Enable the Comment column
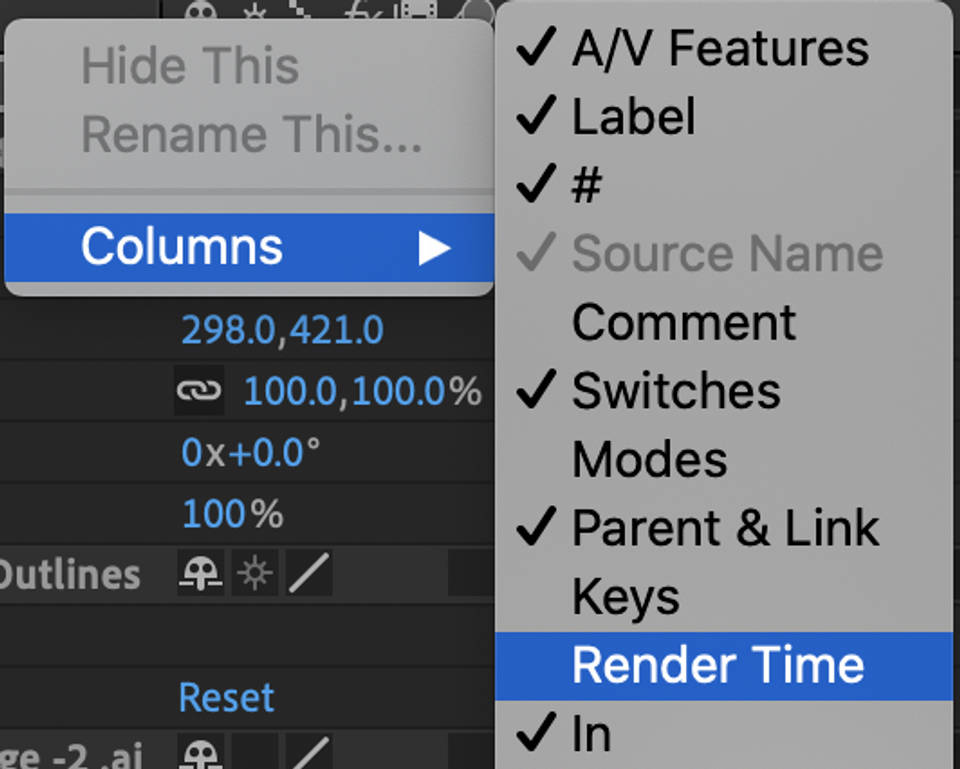 (682, 322)
